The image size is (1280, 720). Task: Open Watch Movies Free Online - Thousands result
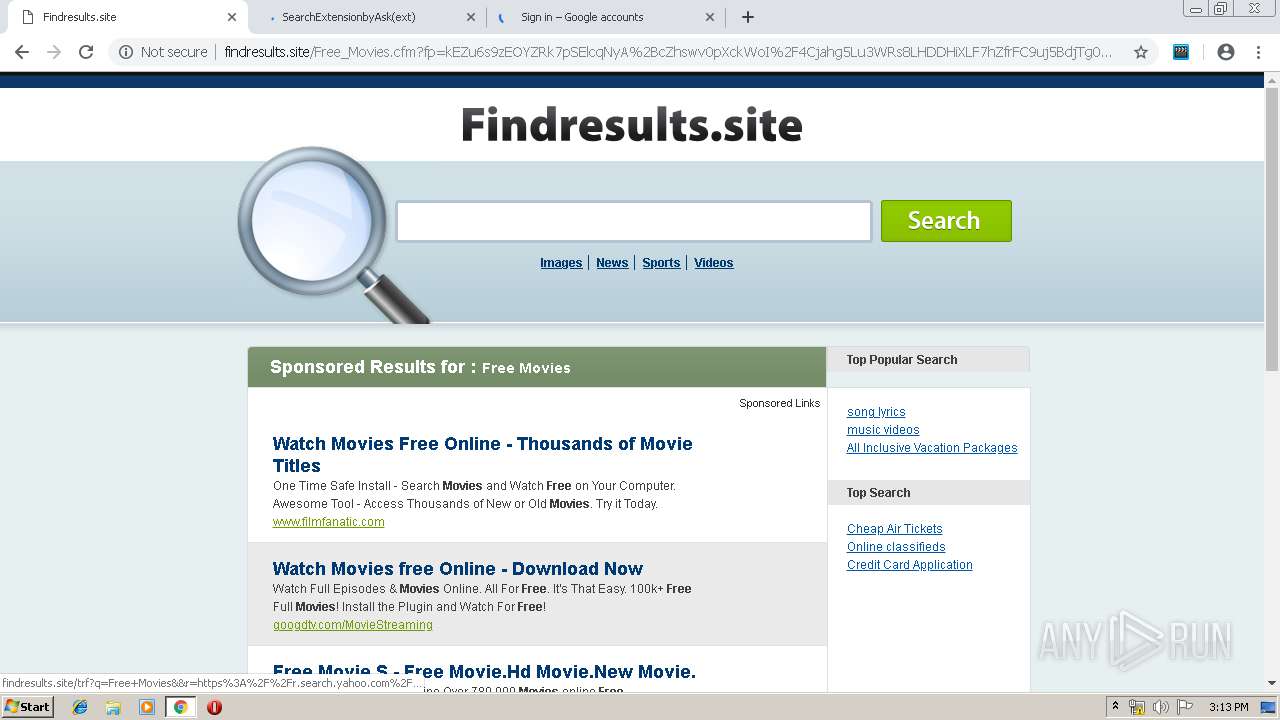coord(482,454)
